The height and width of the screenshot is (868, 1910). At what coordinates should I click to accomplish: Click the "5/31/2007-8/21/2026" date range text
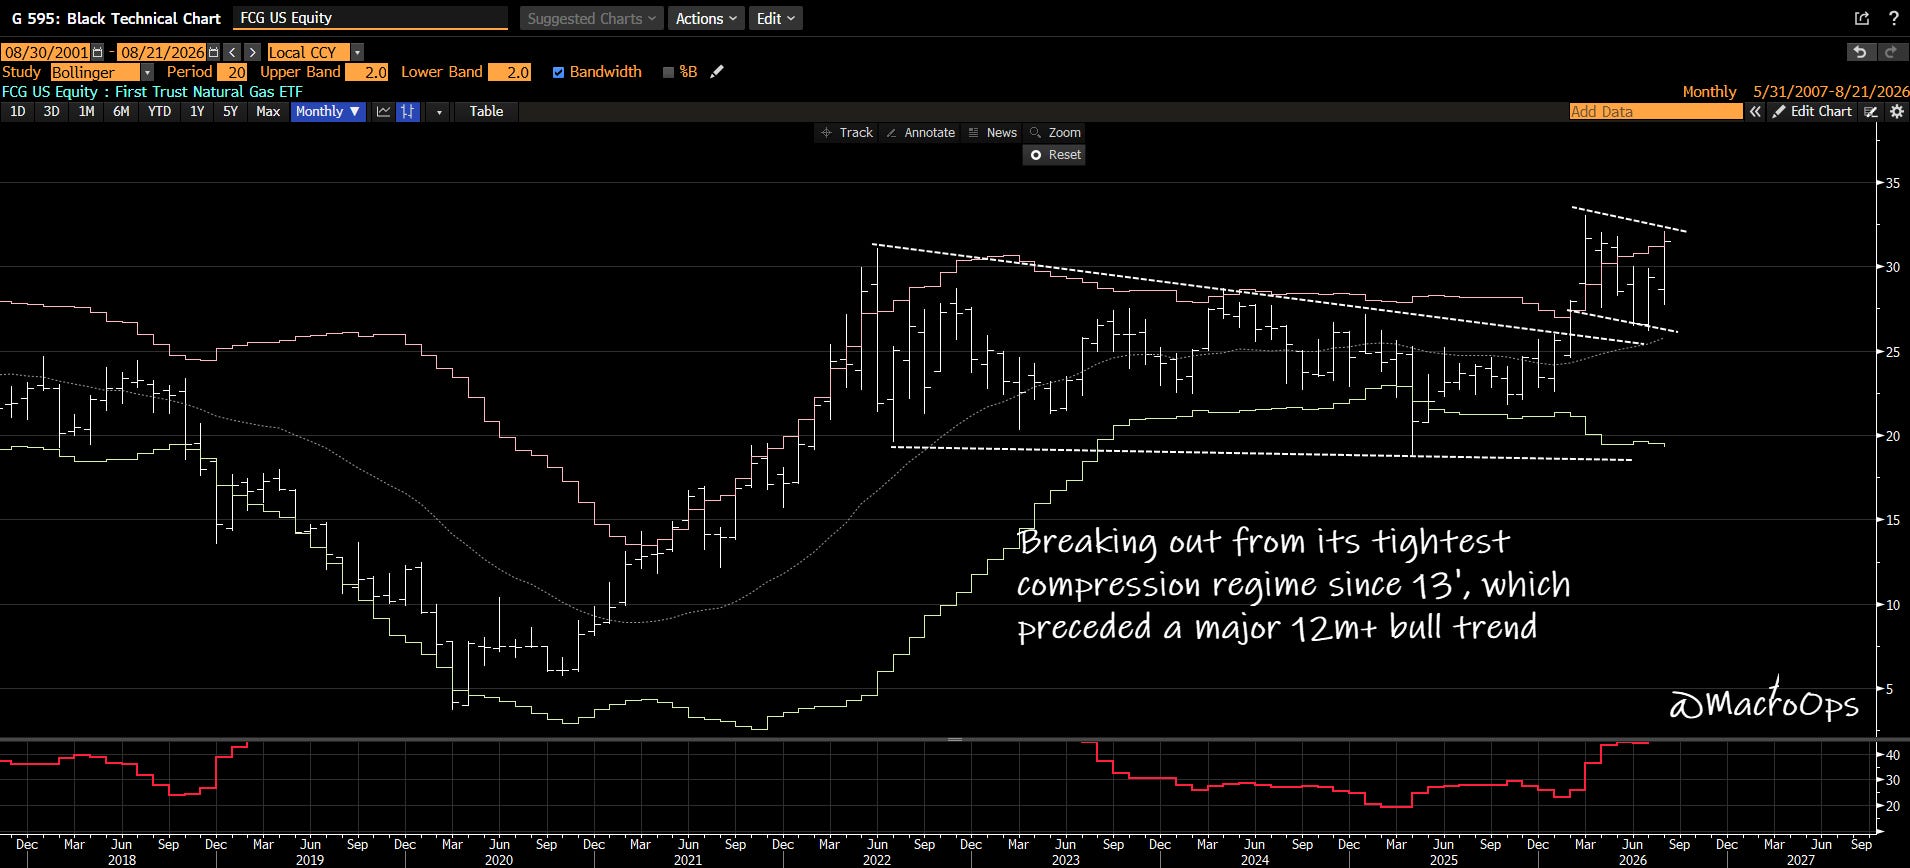(1831, 92)
